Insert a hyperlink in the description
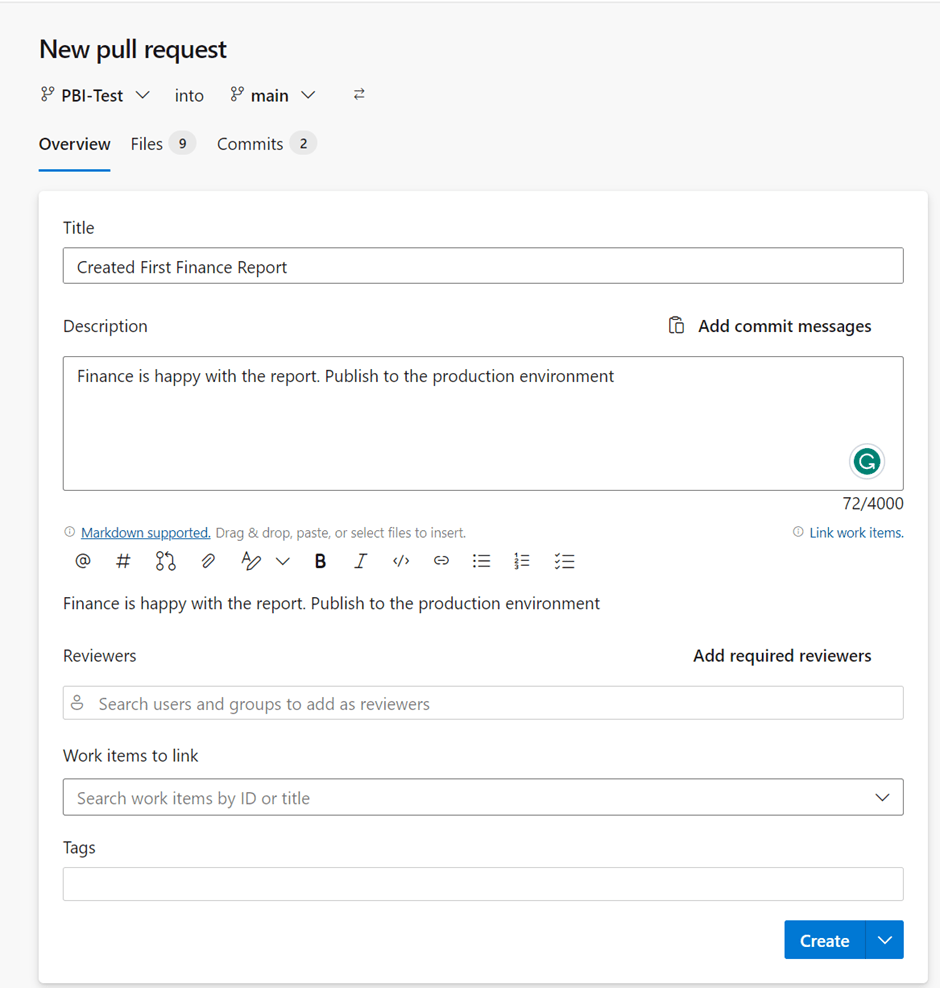The image size is (940, 988). coord(441,561)
